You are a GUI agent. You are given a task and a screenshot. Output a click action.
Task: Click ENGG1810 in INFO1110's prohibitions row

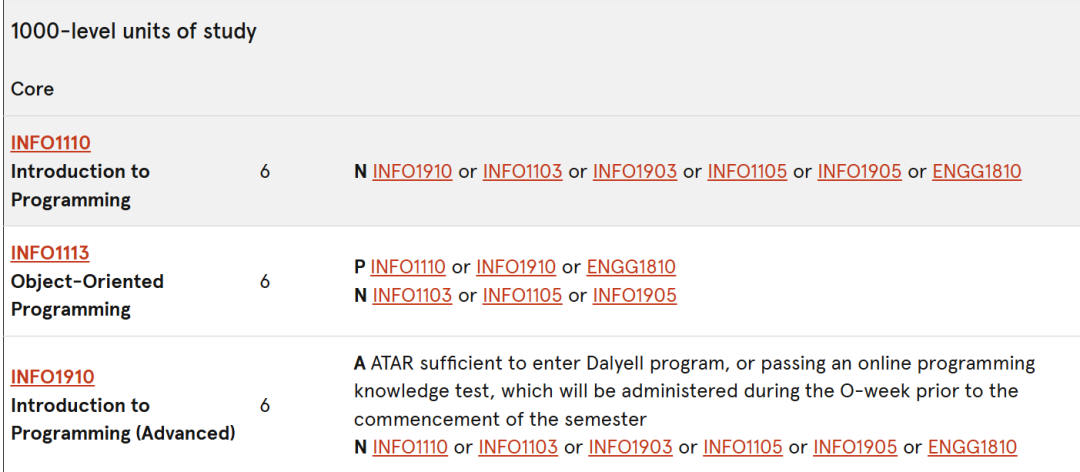point(977,172)
